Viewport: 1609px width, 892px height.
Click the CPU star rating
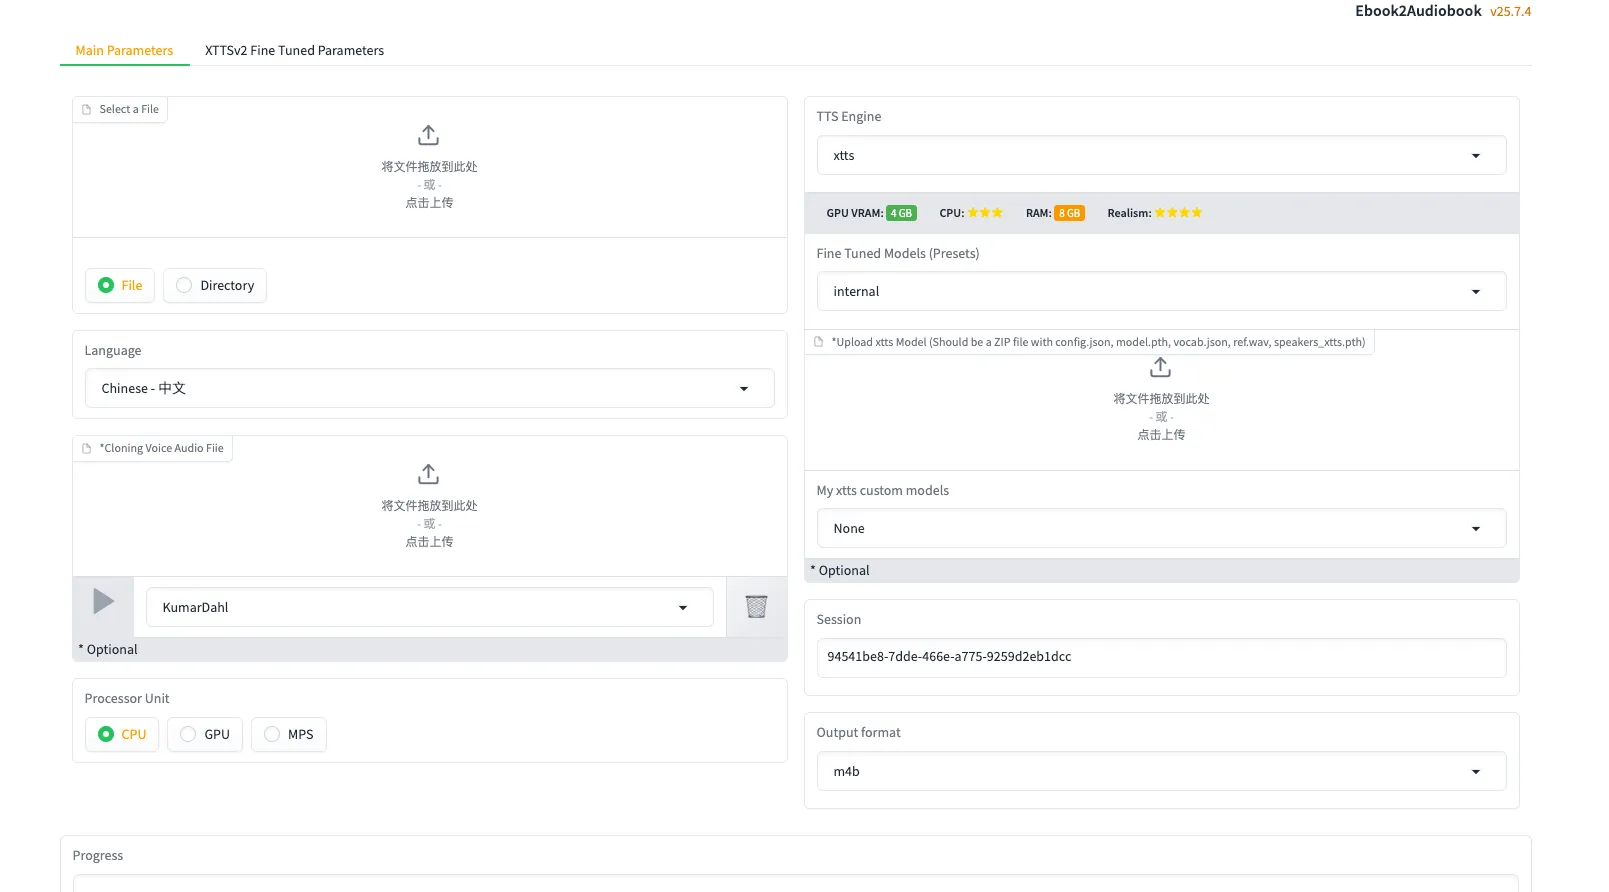pyautogui.click(x=985, y=213)
